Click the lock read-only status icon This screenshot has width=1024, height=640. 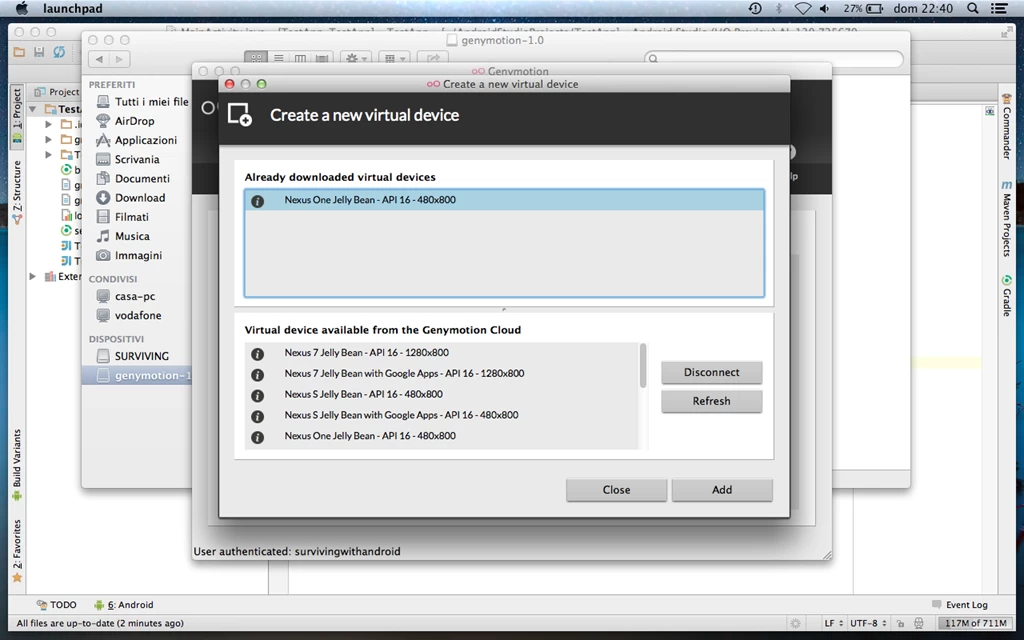(900, 623)
